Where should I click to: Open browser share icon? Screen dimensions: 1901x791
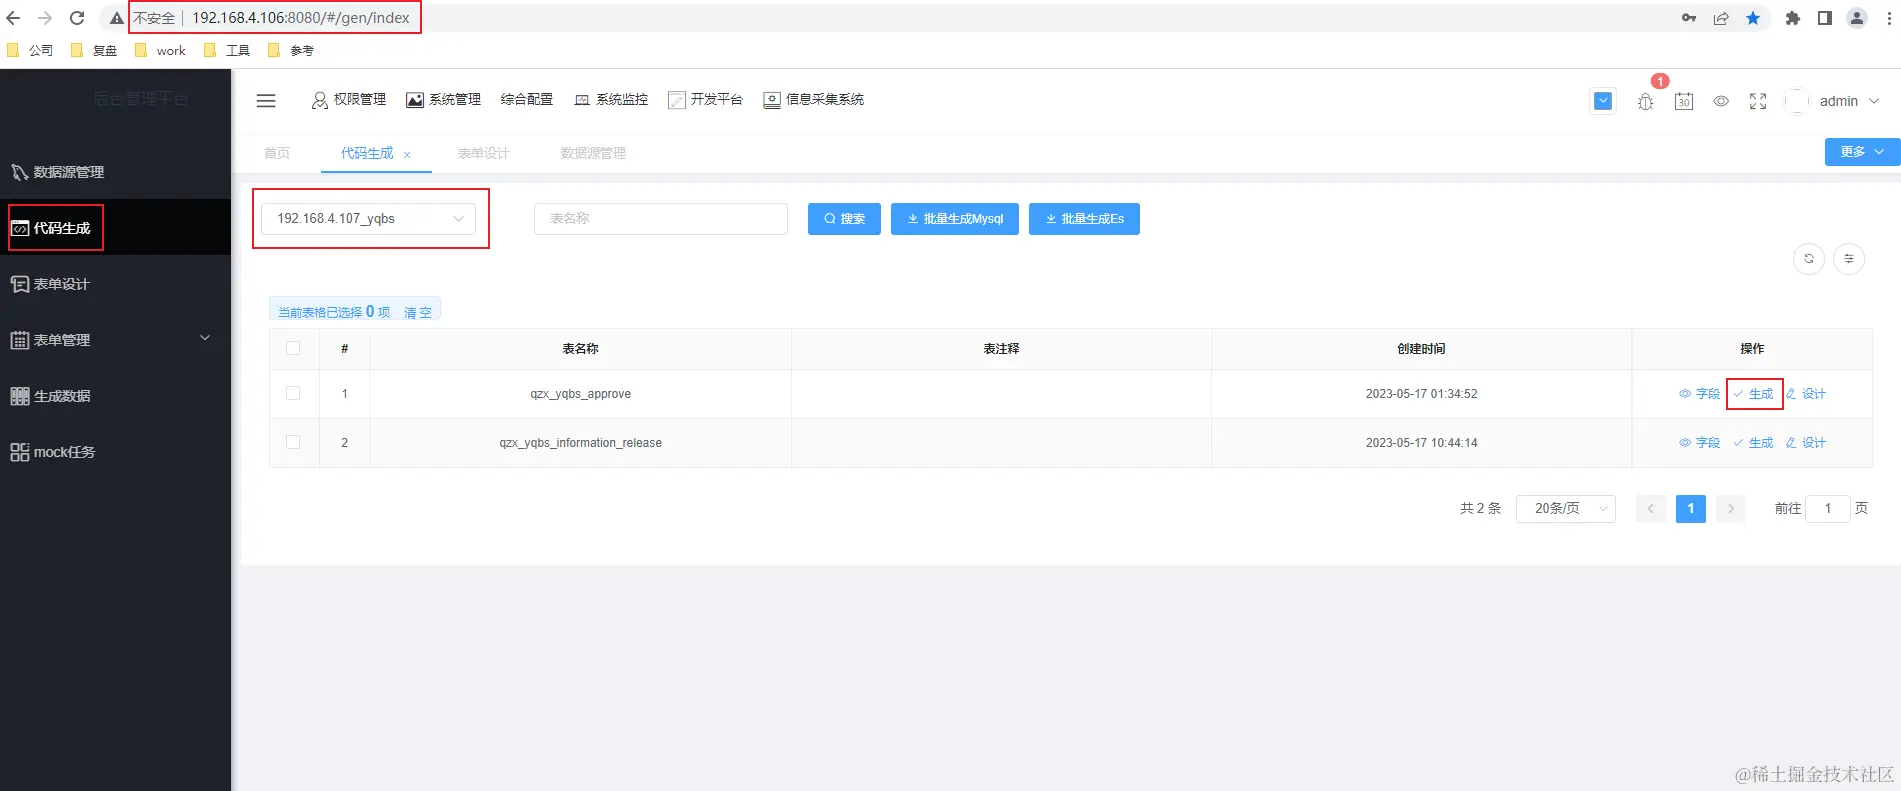click(x=1721, y=18)
